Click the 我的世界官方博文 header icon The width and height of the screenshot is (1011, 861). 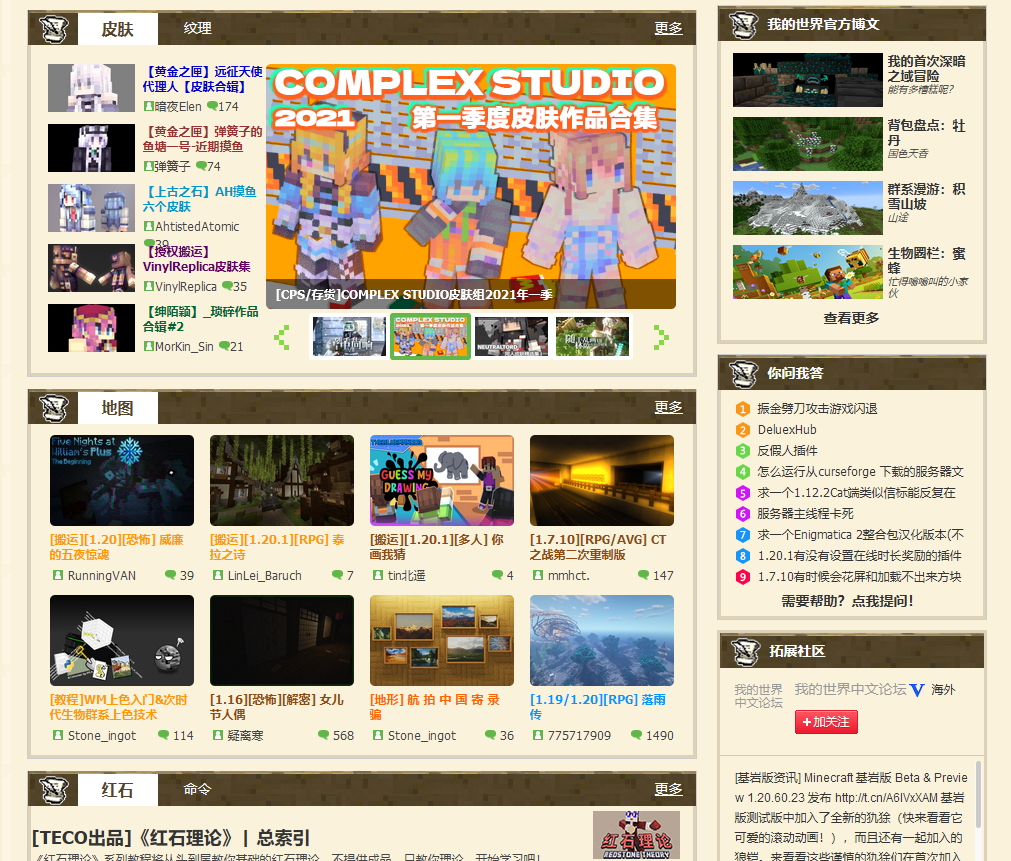[x=743, y=25]
